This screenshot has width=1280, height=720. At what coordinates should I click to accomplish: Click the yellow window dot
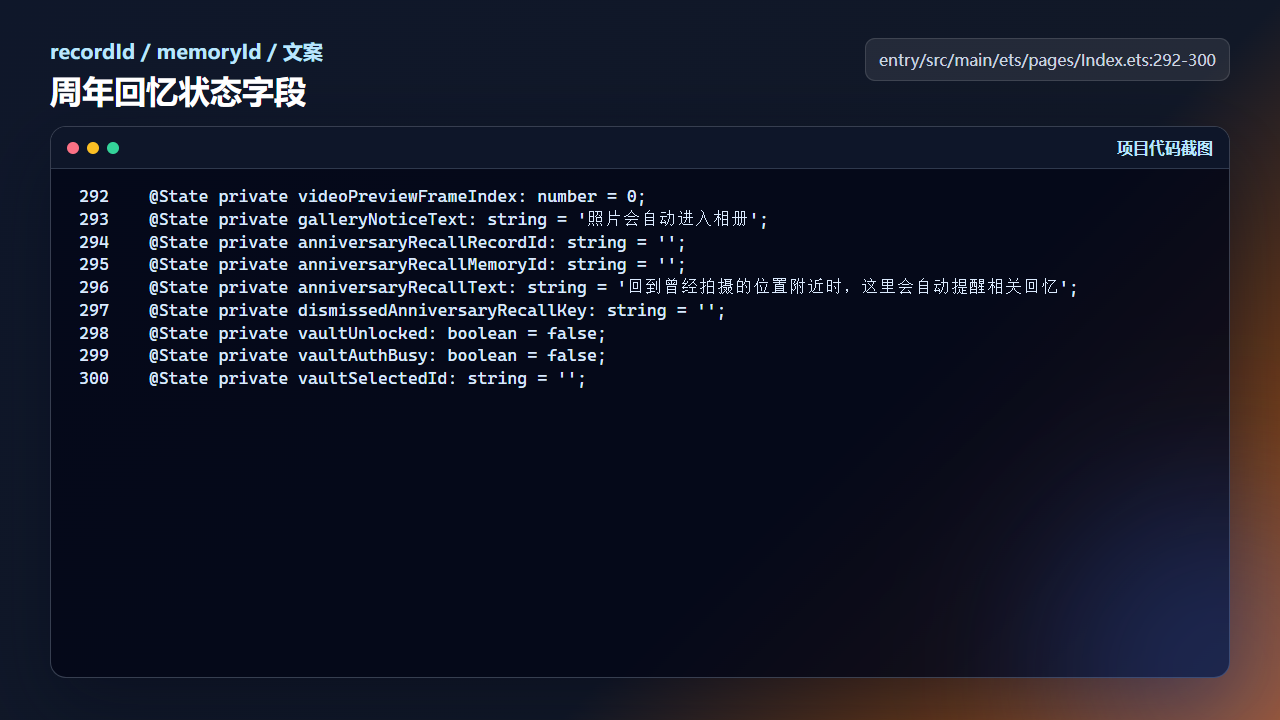(93, 148)
